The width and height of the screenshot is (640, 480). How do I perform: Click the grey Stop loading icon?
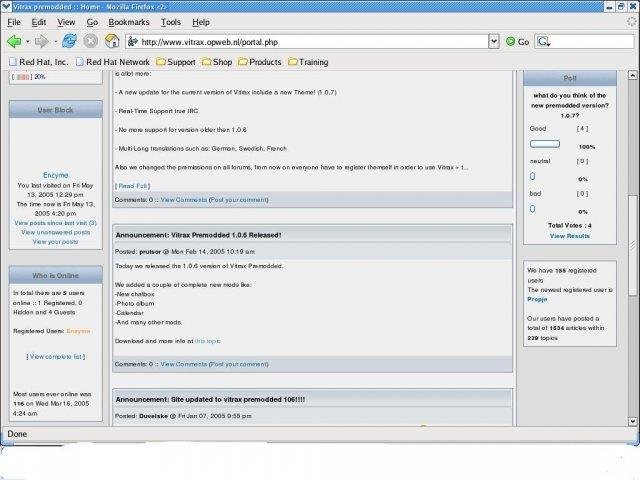pos(91,41)
